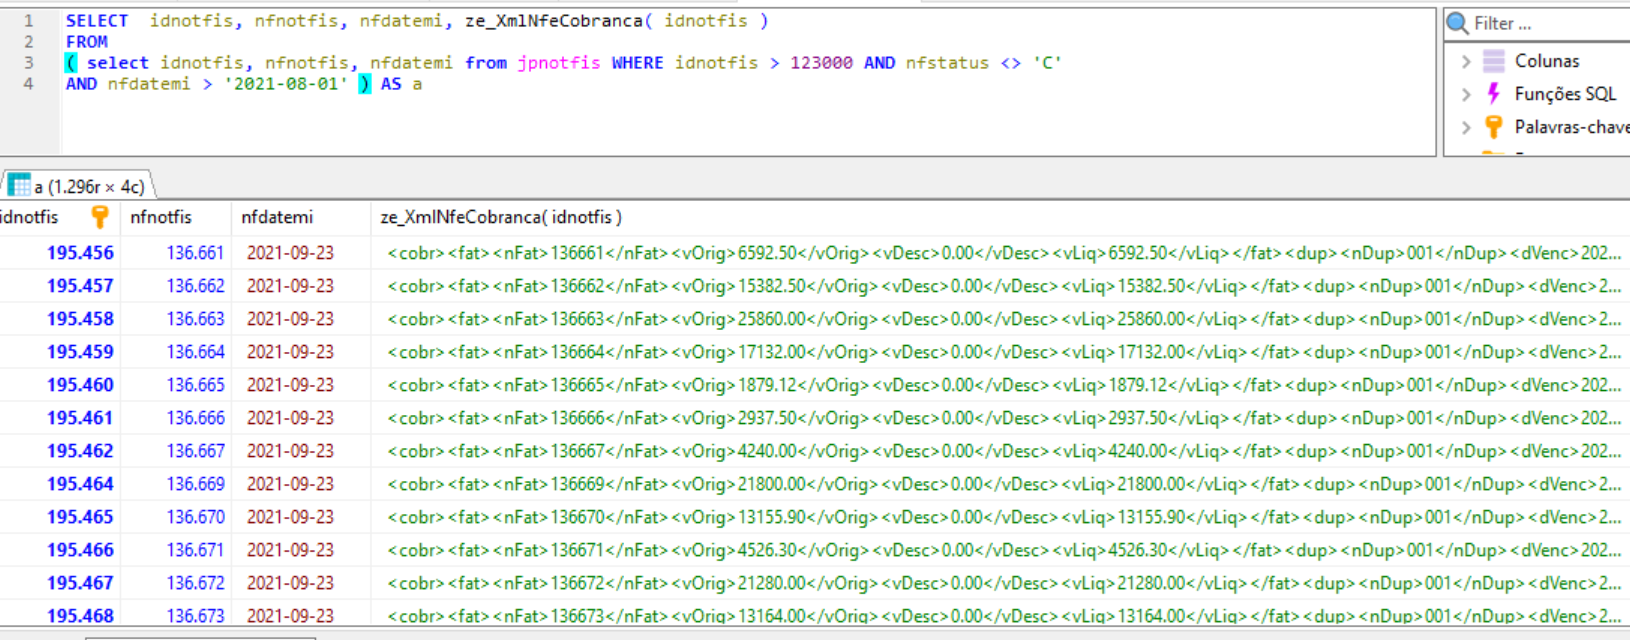Screen dimensions: 1630x640
Task: Click the primary key icon in idnotfis header
Action: (99, 217)
